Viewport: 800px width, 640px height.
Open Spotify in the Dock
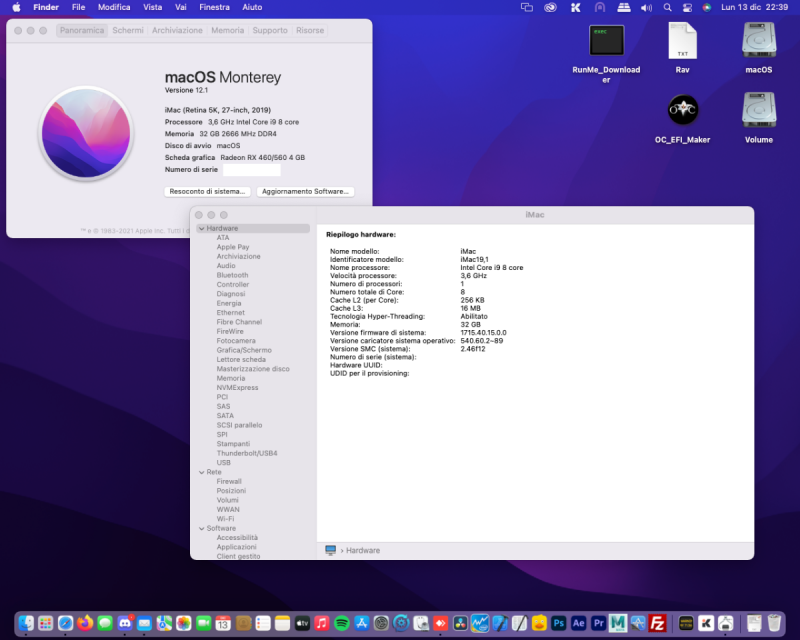coord(342,623)
